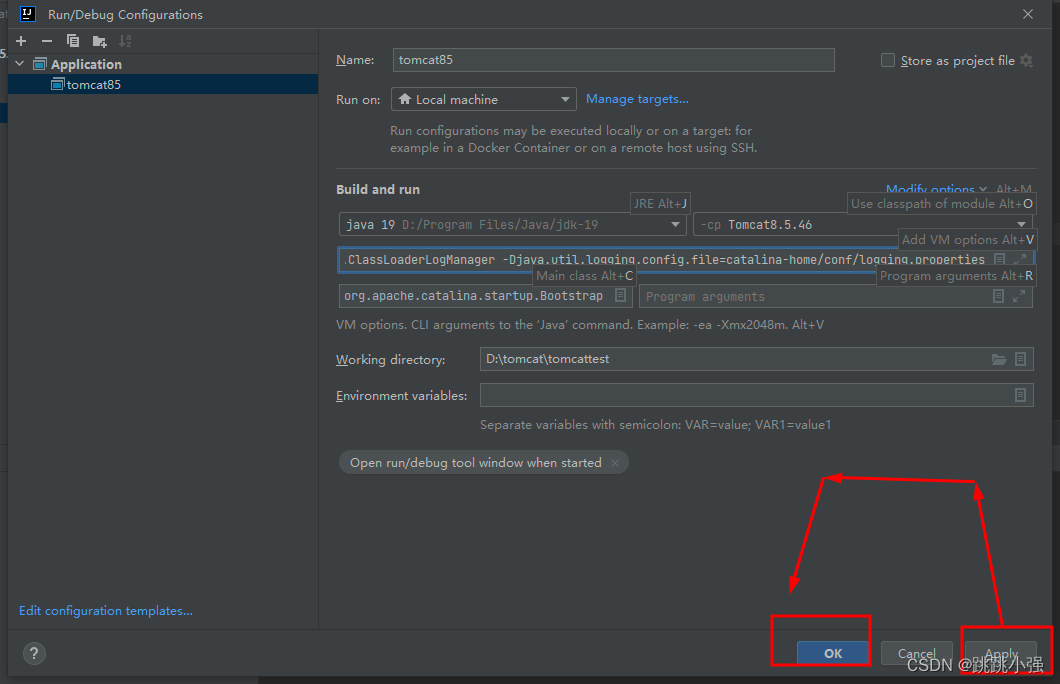The height and width of the screenshot is (684, 1060).
Task: Move configuration into new folder
Action: [99, 42]
